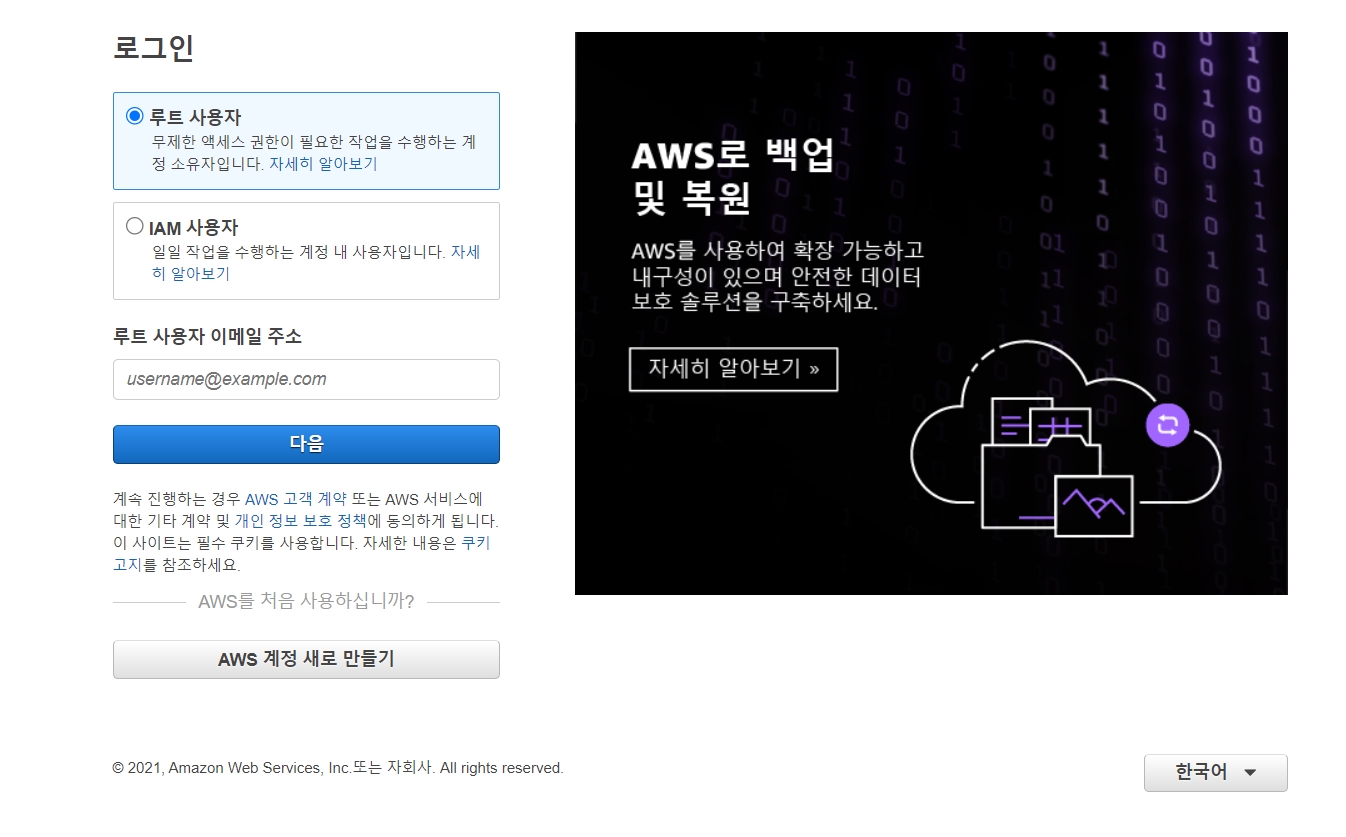Open the 한국어 language dropdown
Screen dimensions: 1346x837
1215,773
